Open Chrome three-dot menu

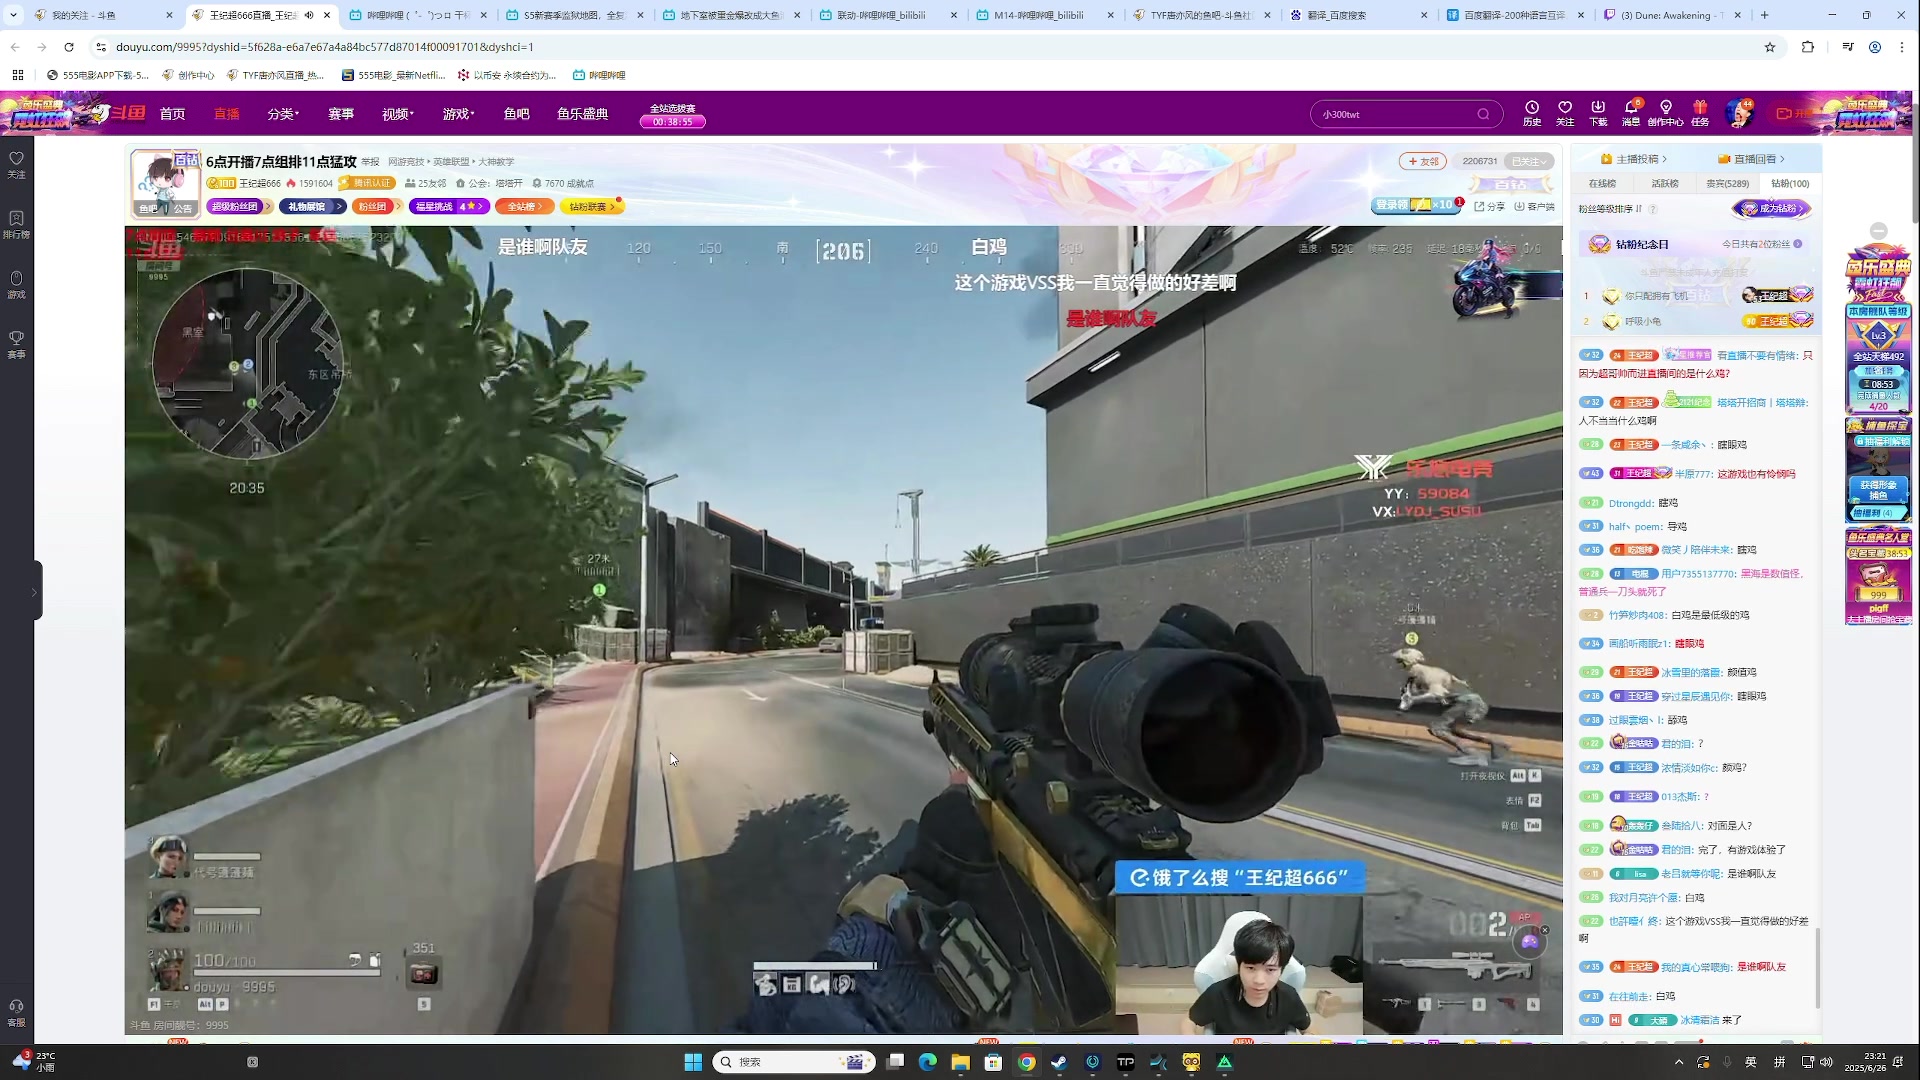click(1902, 47)
